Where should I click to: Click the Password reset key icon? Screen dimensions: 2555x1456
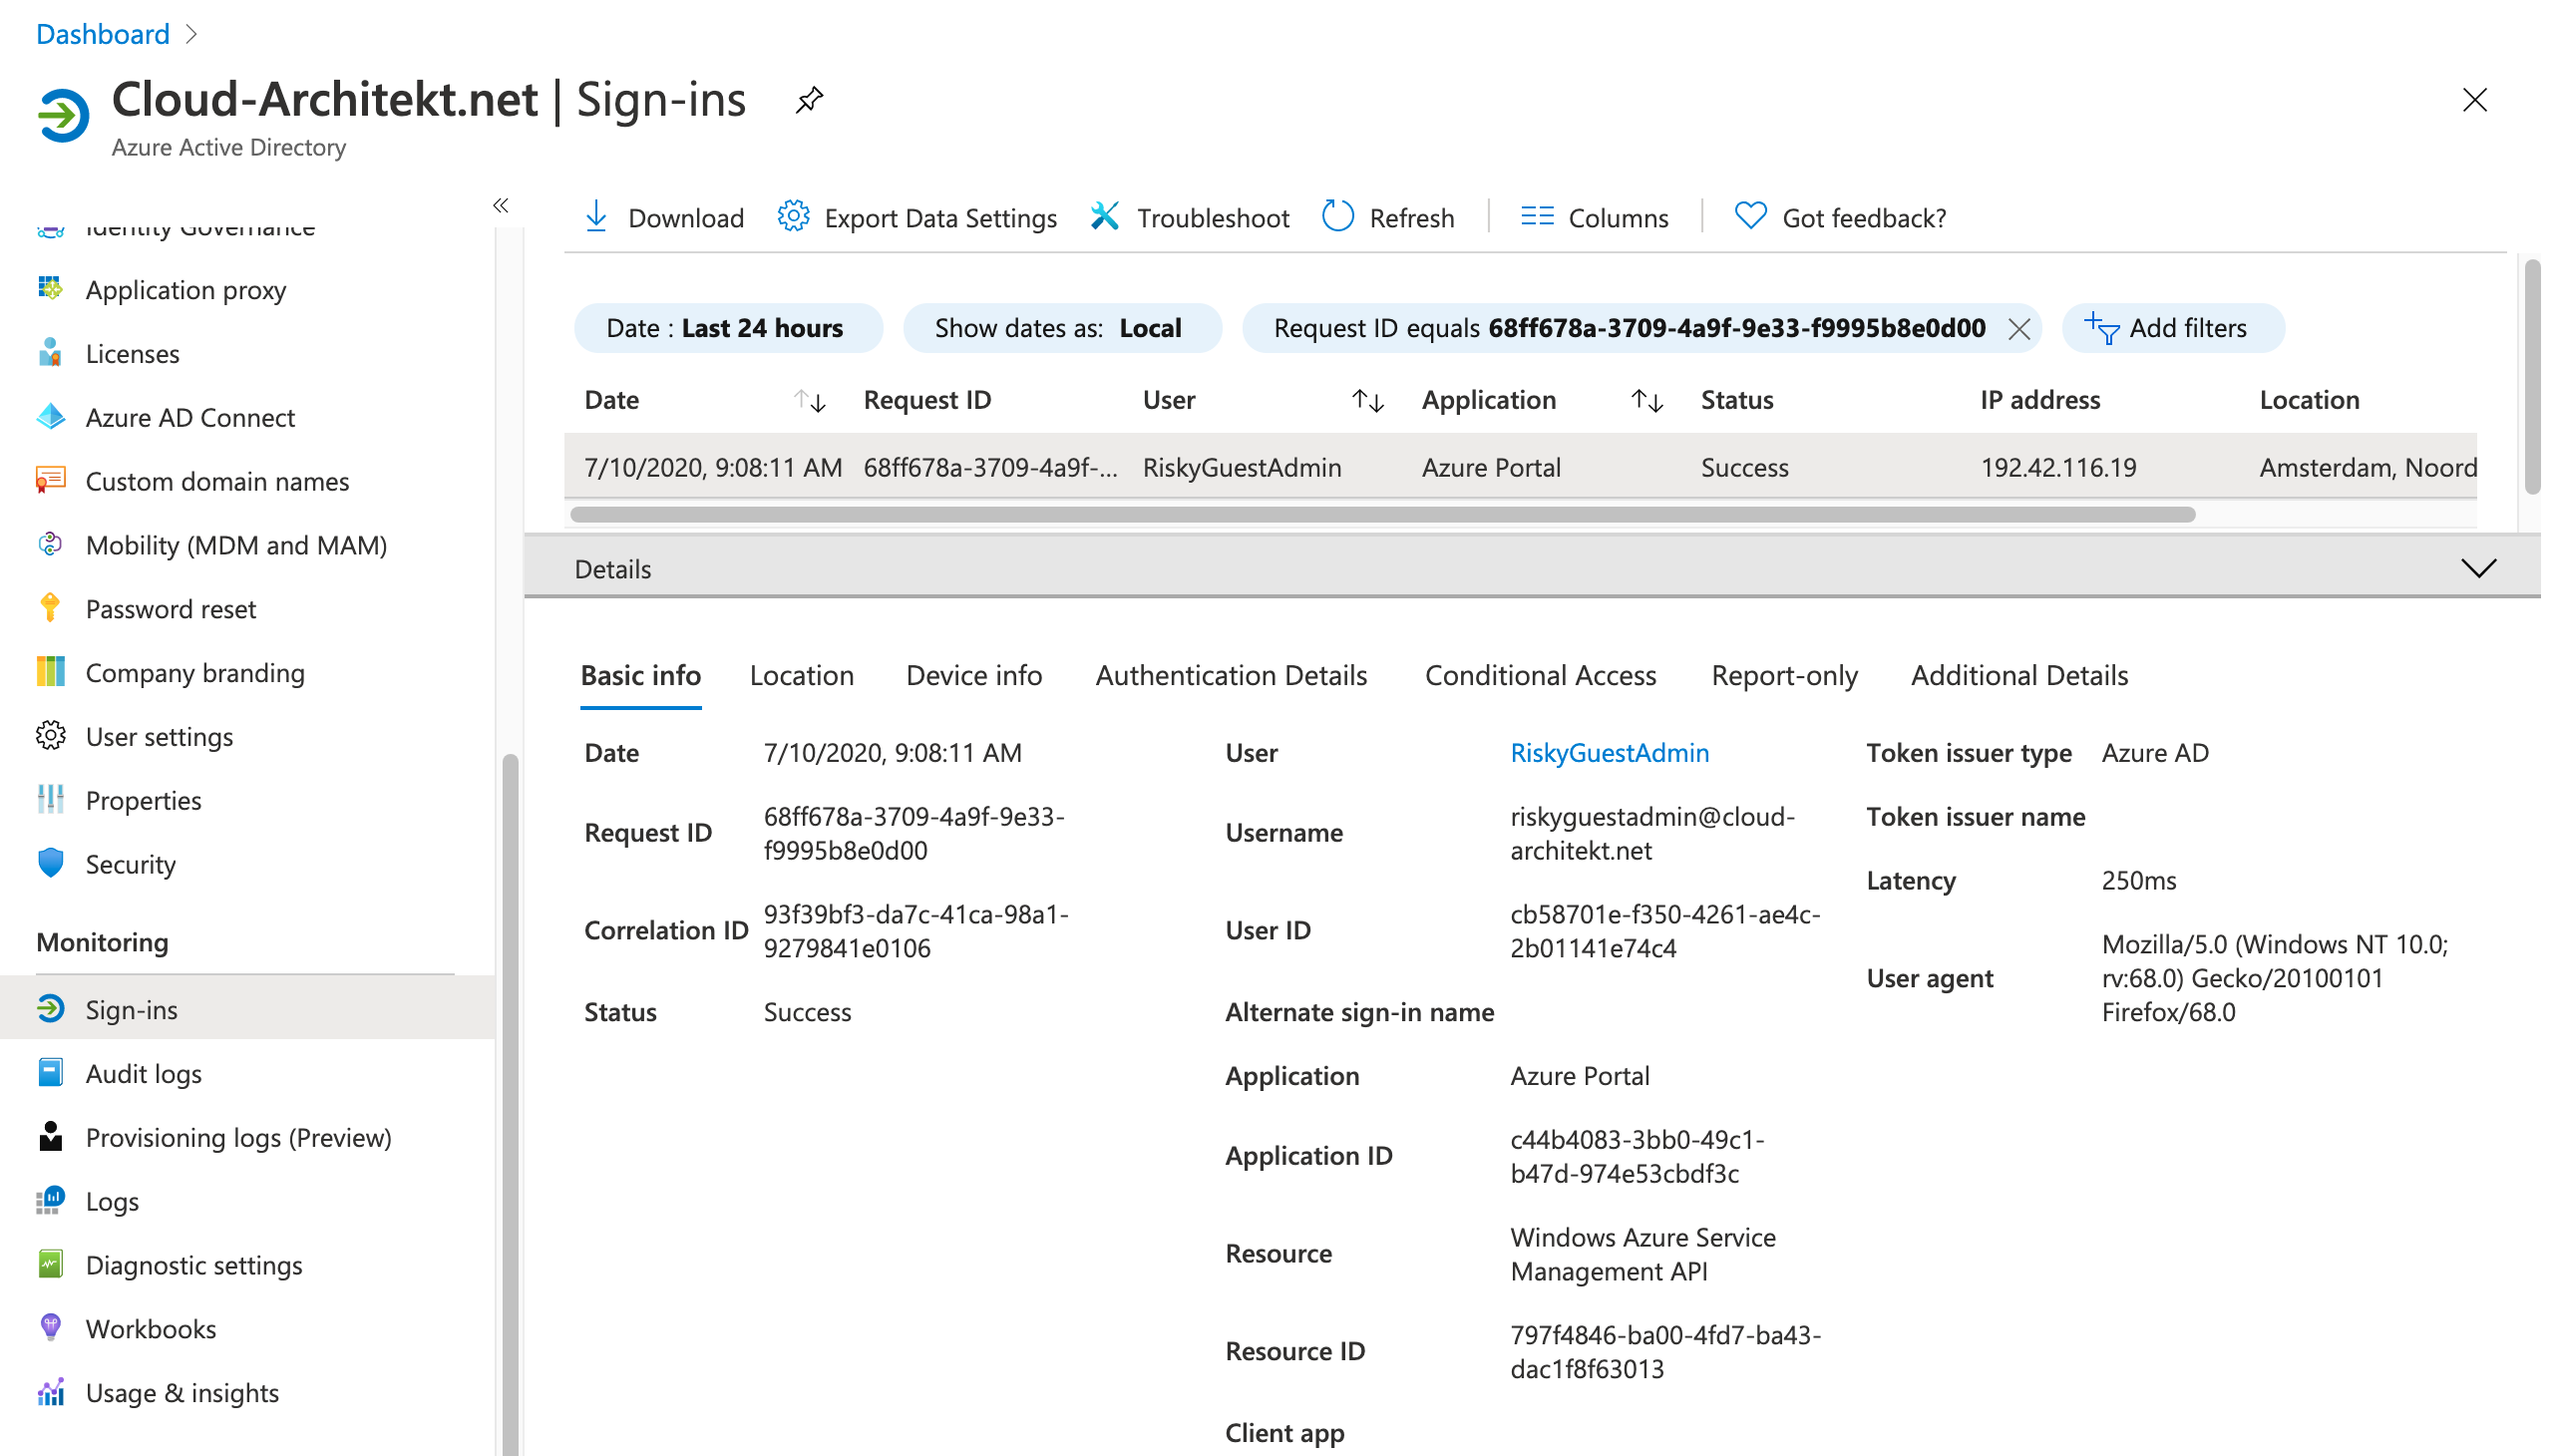pyautogui.click(x=50, y=608)
